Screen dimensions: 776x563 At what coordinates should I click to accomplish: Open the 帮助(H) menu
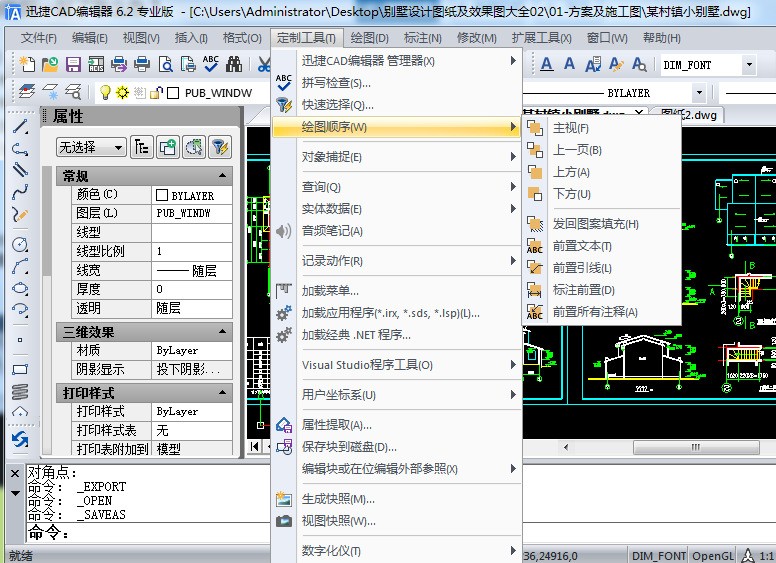662,38
